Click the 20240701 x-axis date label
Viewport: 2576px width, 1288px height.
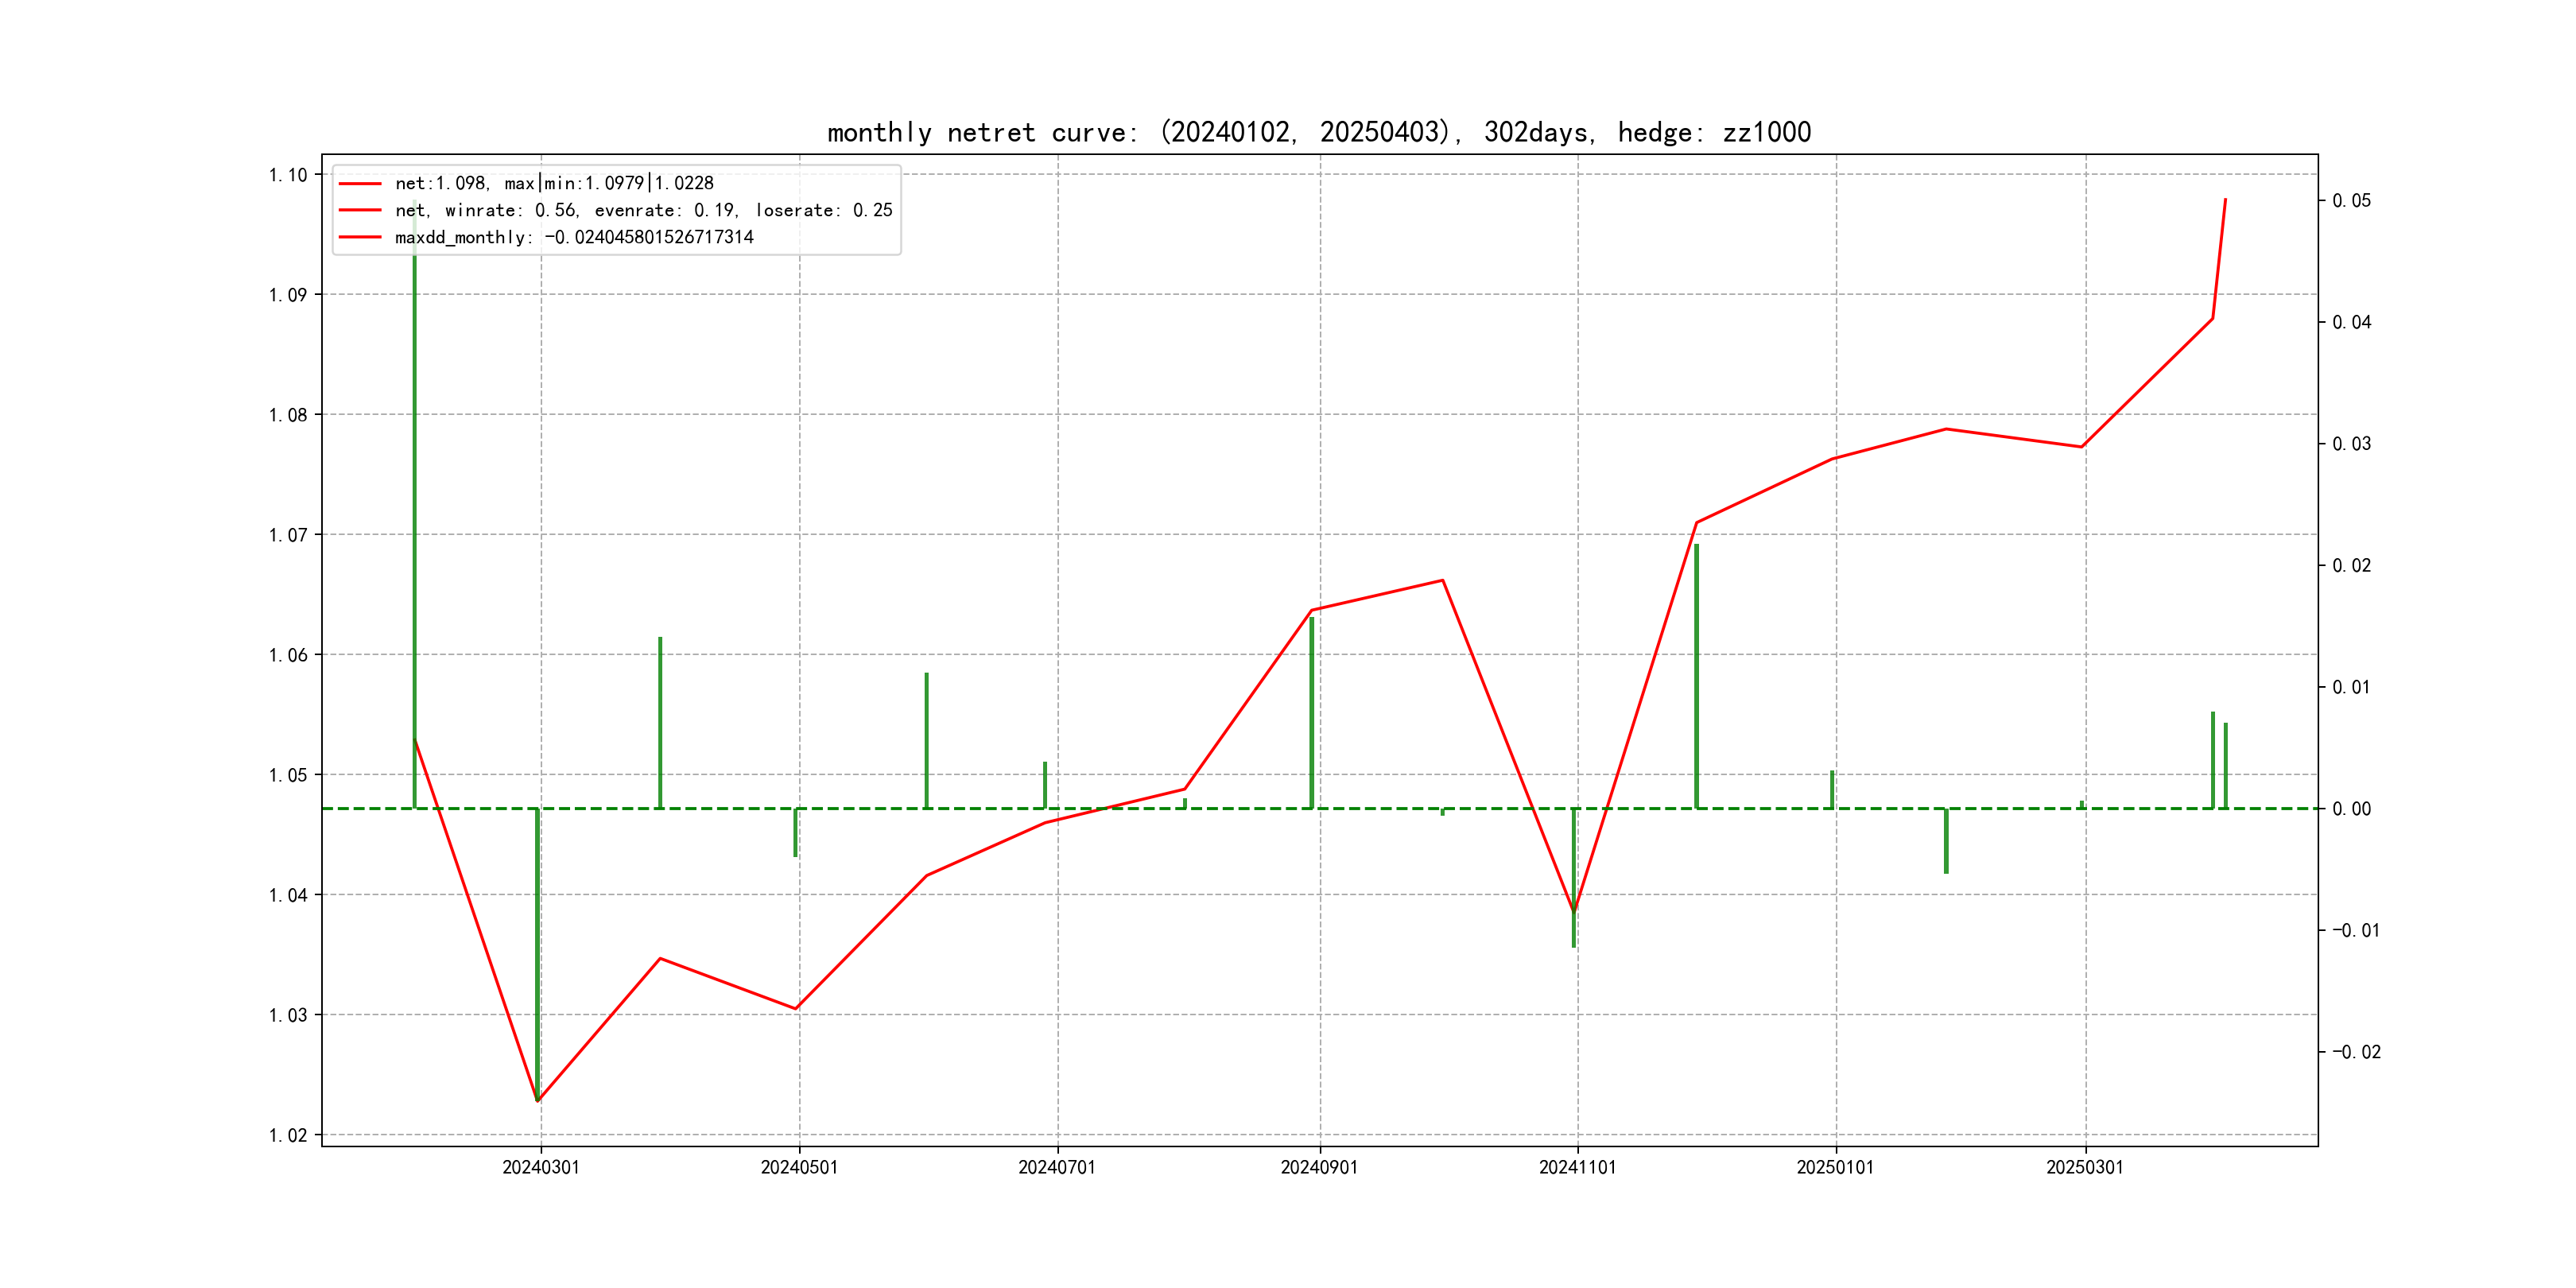[1057, 1167]
